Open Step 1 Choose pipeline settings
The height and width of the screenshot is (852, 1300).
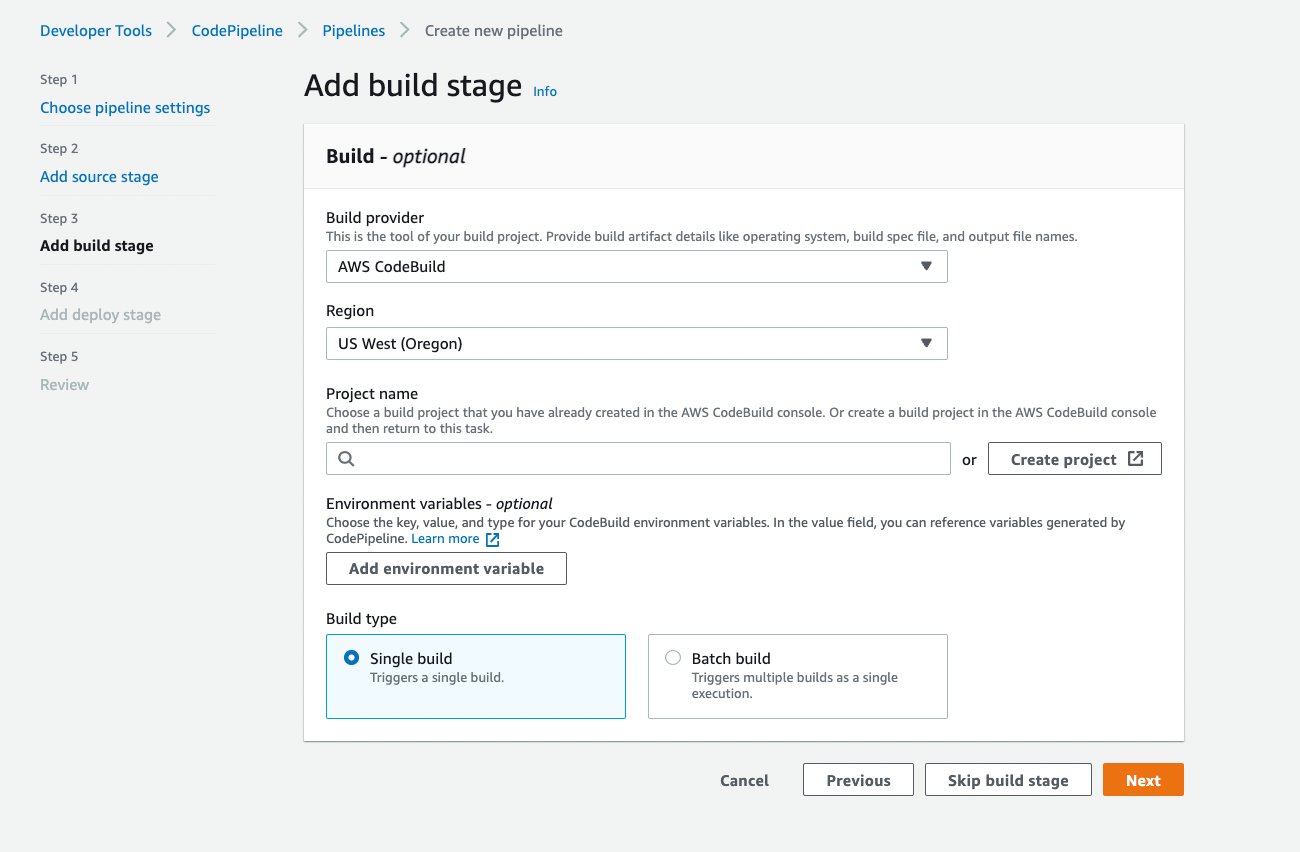[125, 108]
